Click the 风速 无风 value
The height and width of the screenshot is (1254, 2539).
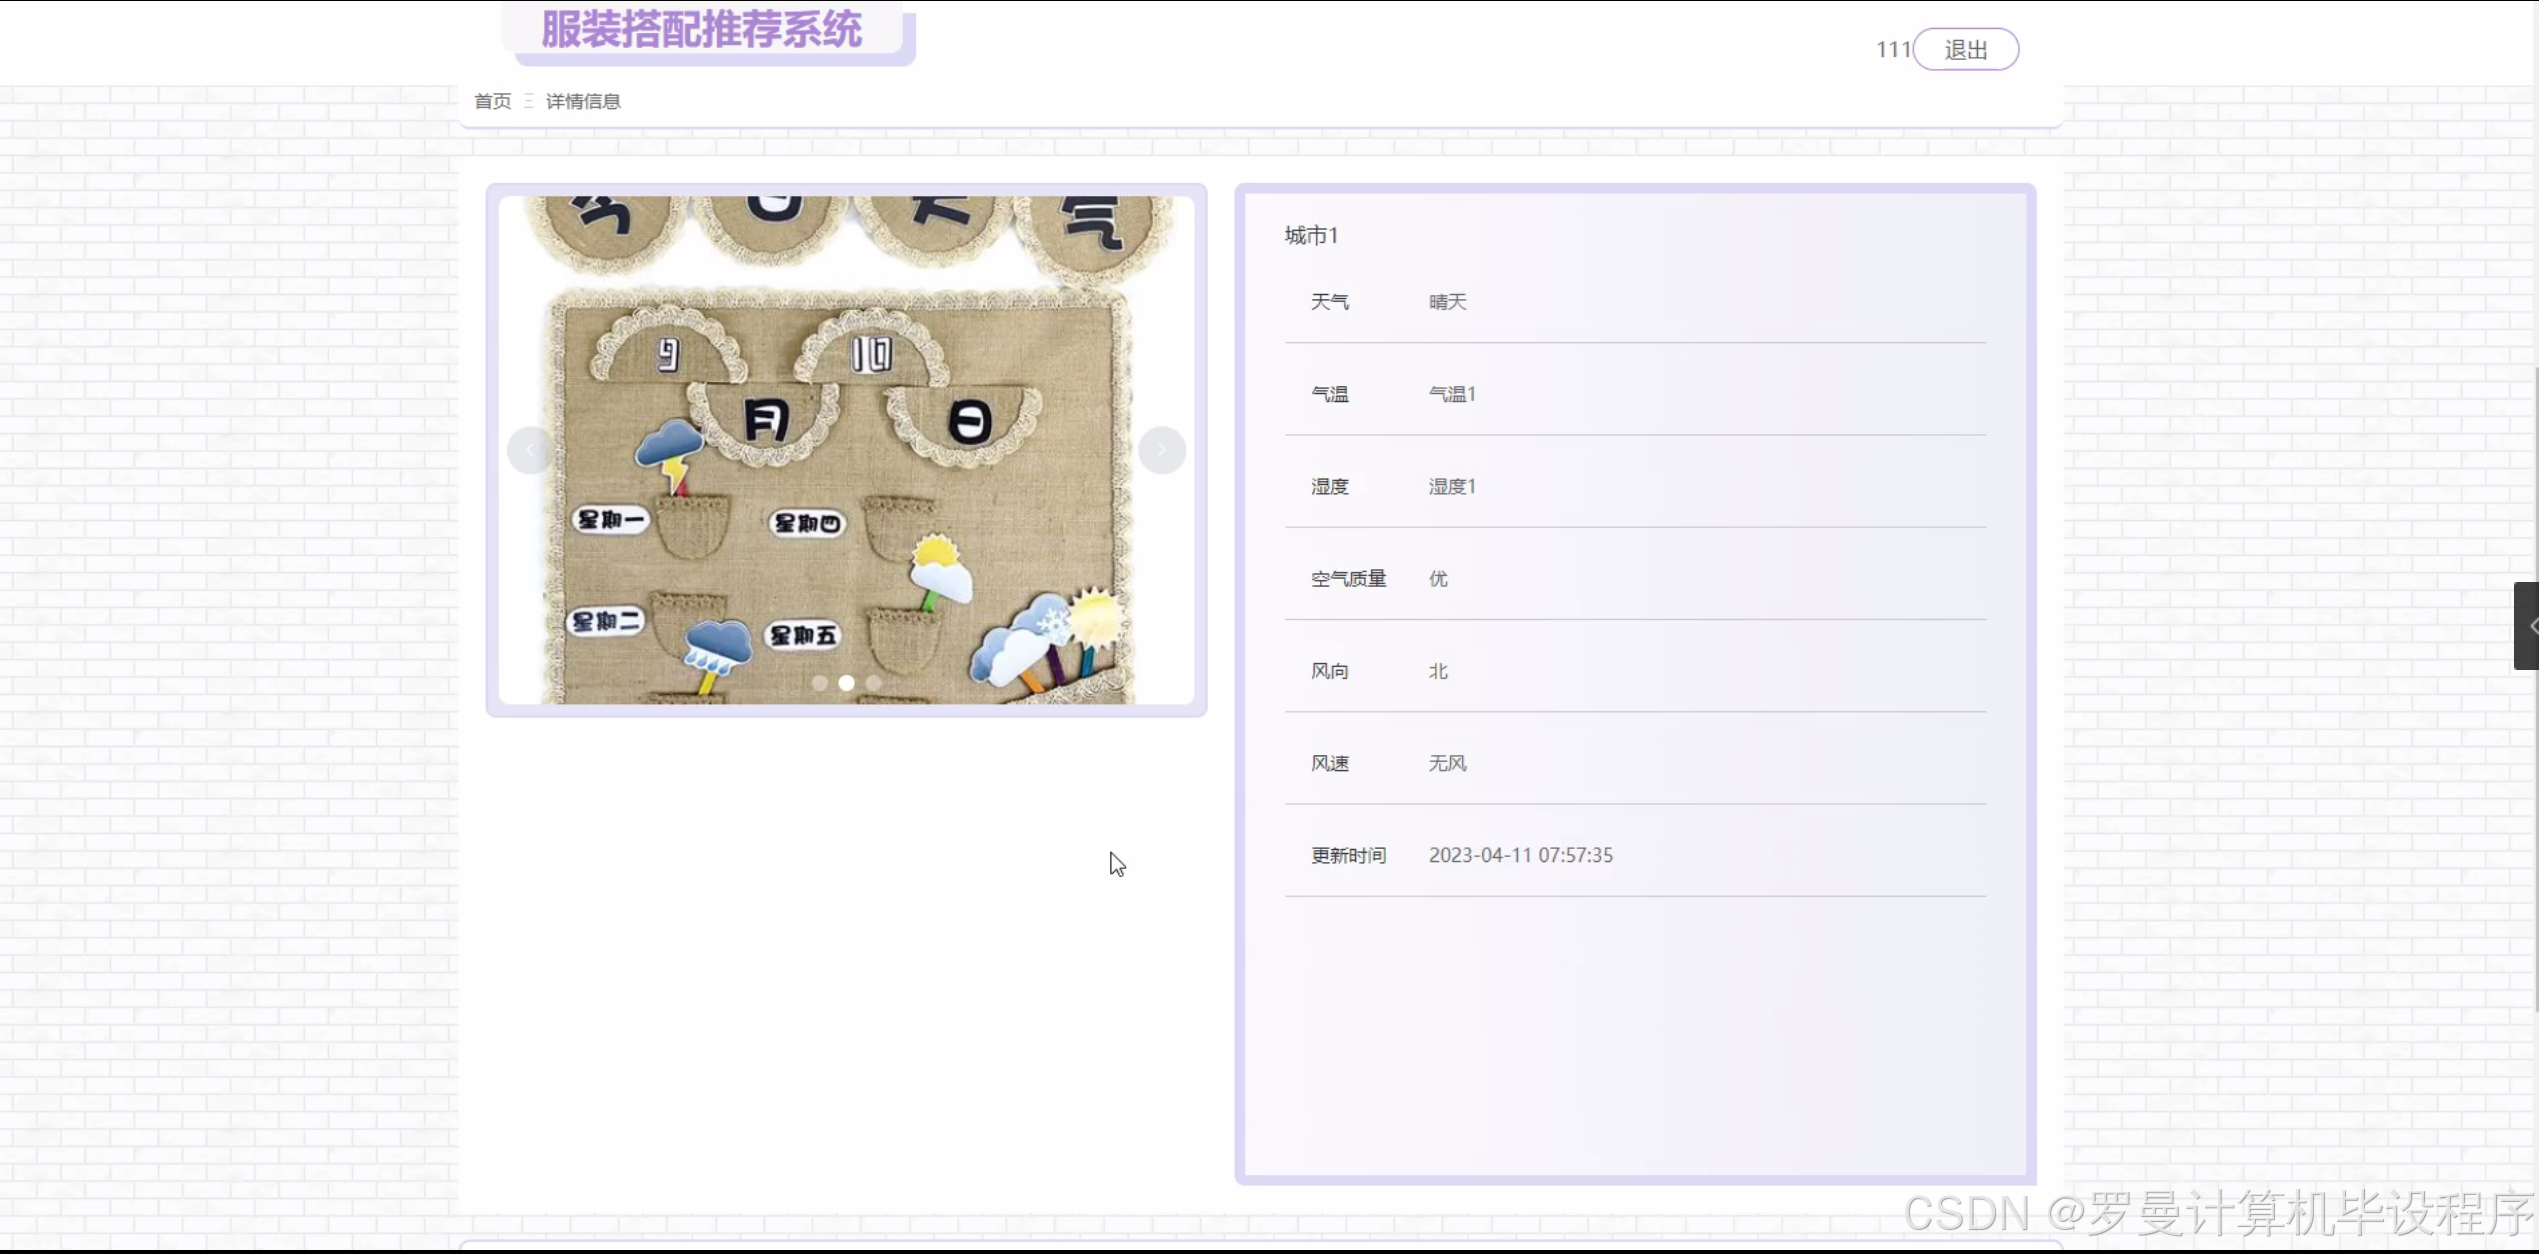(x=1447, y=763)
